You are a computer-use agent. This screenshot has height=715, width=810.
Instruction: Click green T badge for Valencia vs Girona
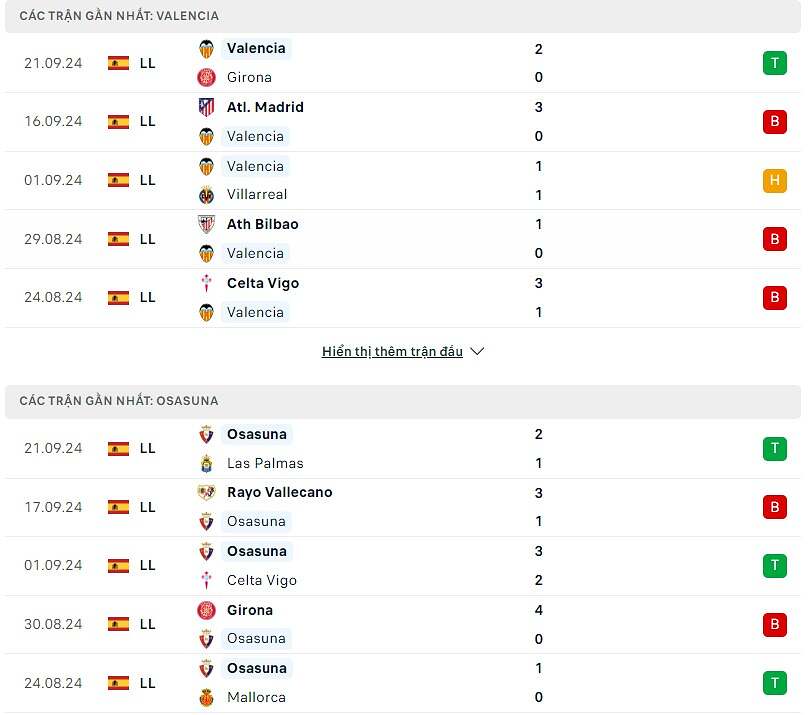pyautogui.click(x=774, y=63)
